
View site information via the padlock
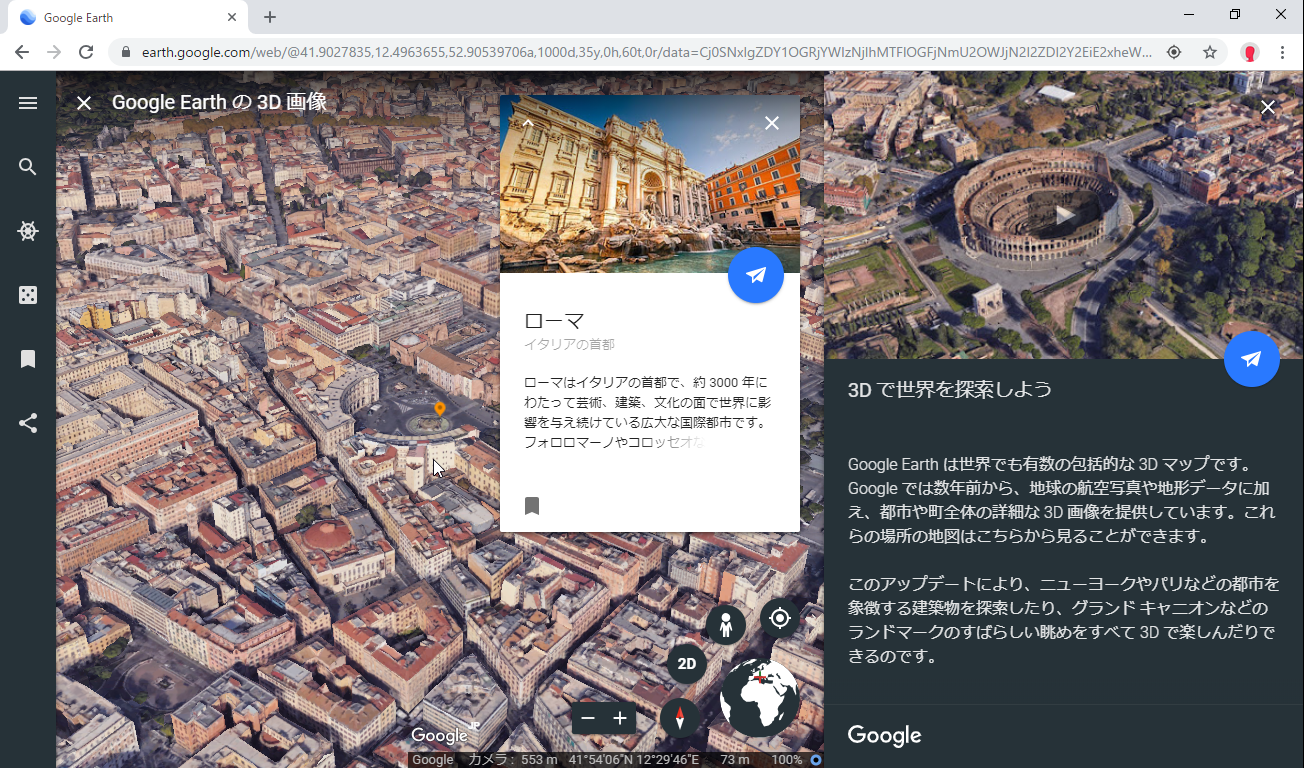[126, 52]
